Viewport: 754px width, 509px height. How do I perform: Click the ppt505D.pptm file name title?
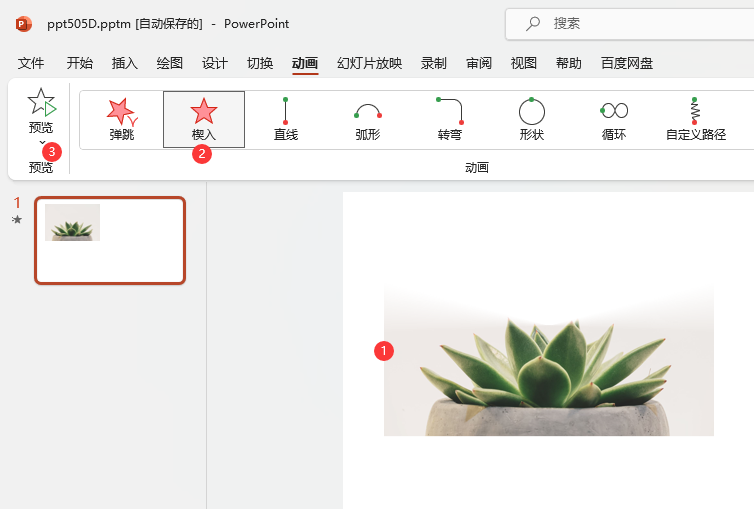(88, 24)
